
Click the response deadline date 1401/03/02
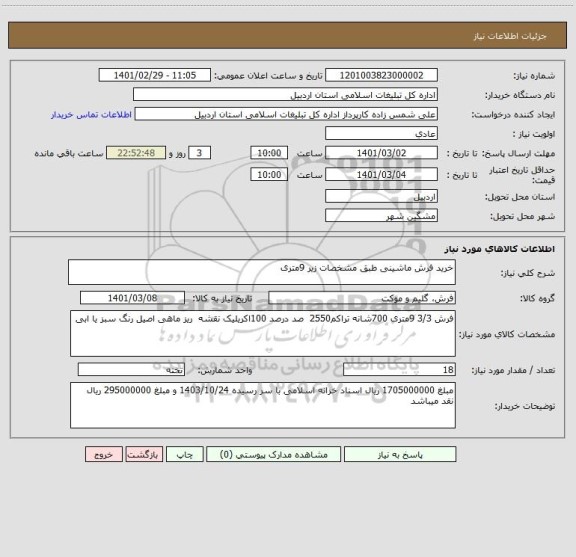pos(381,153)
